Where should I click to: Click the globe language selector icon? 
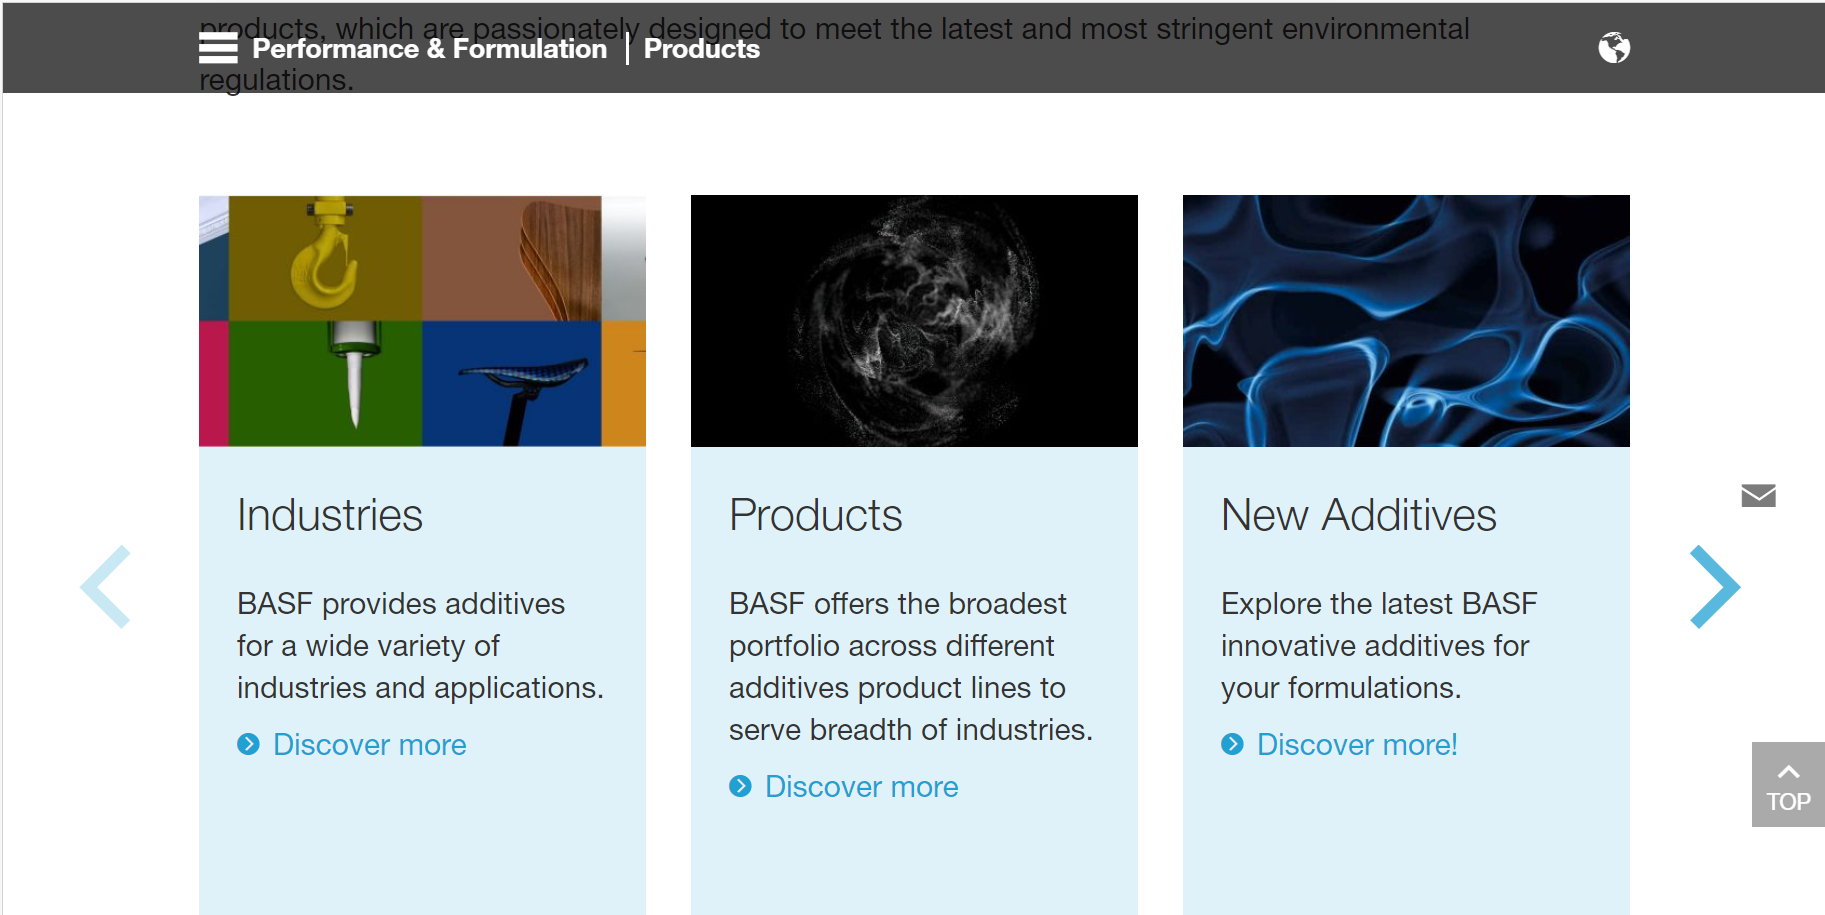point(1614,47)
